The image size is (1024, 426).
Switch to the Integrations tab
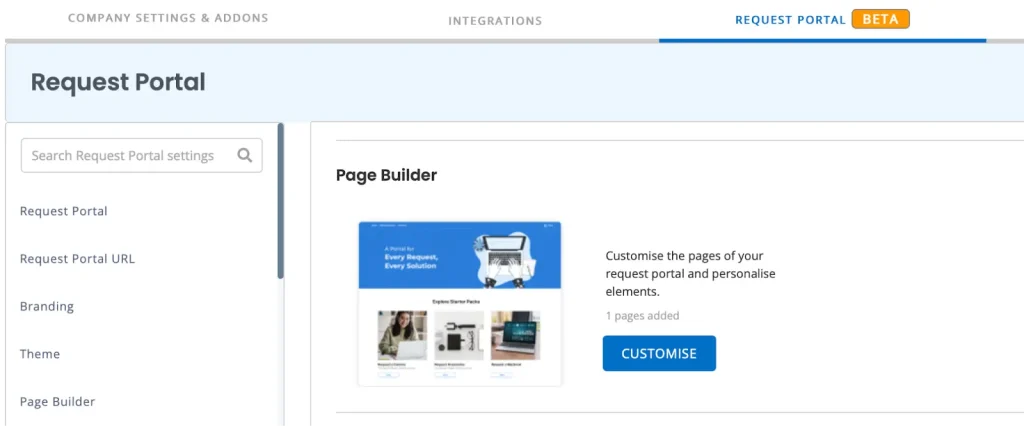click(x=495, y=21)
